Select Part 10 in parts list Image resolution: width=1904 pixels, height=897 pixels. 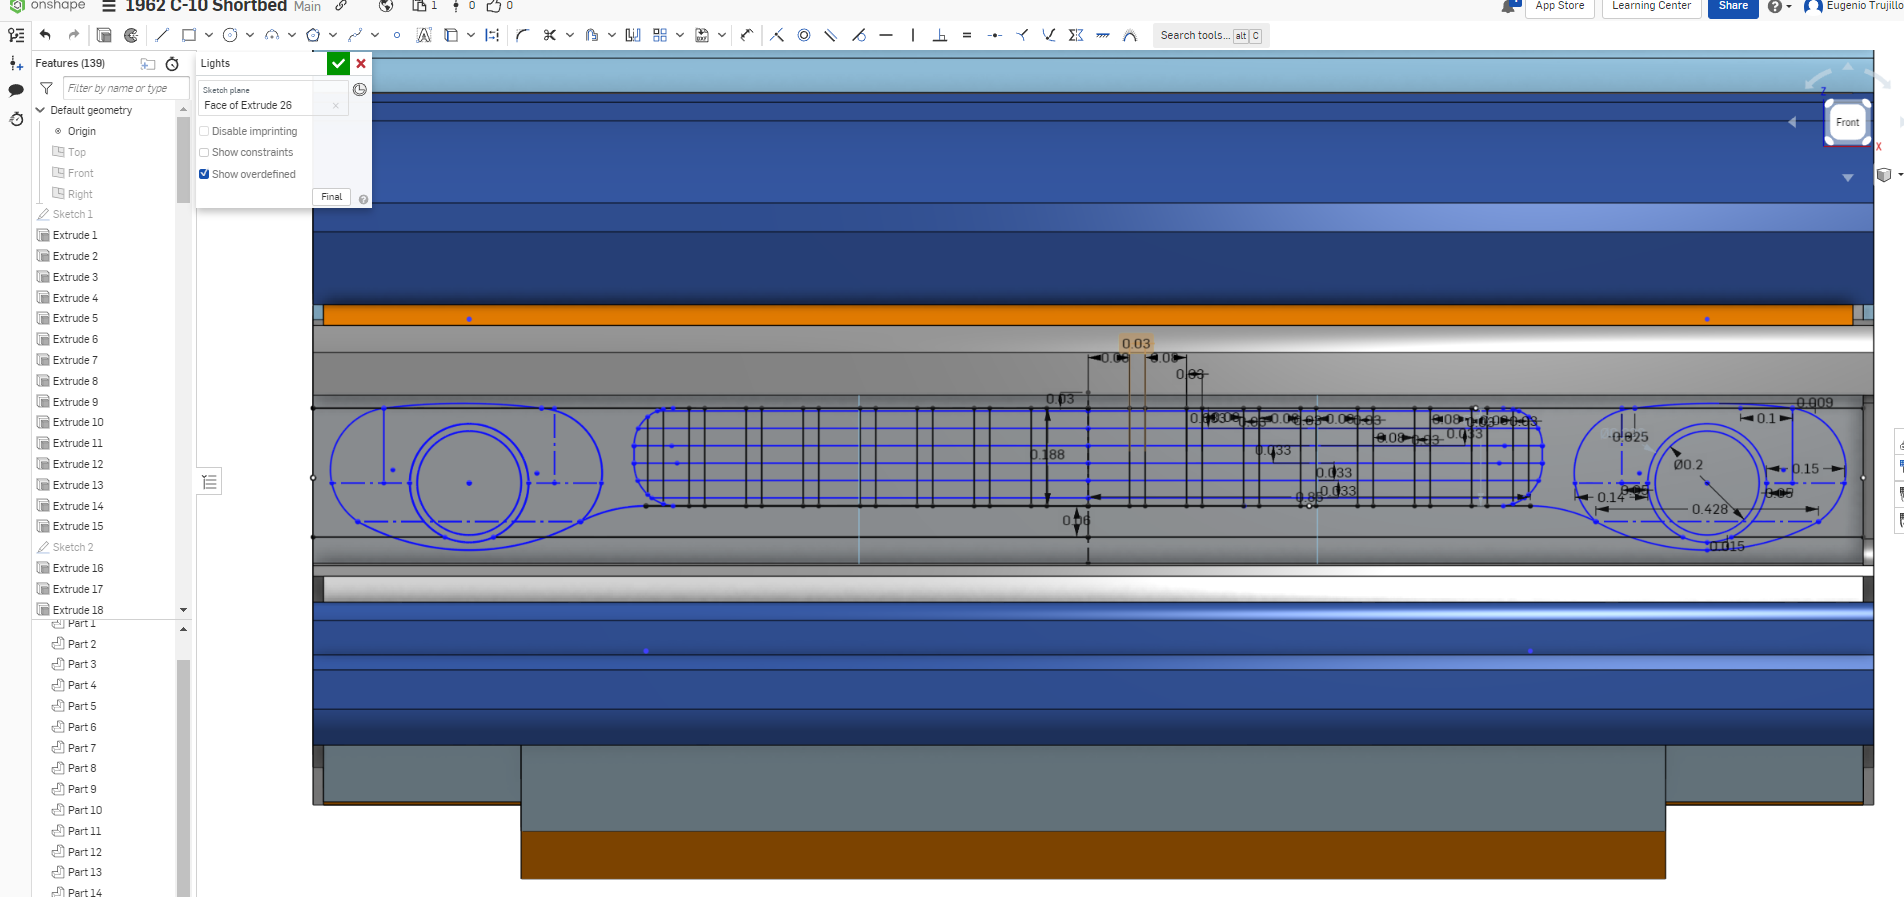(x=85, y=810)
